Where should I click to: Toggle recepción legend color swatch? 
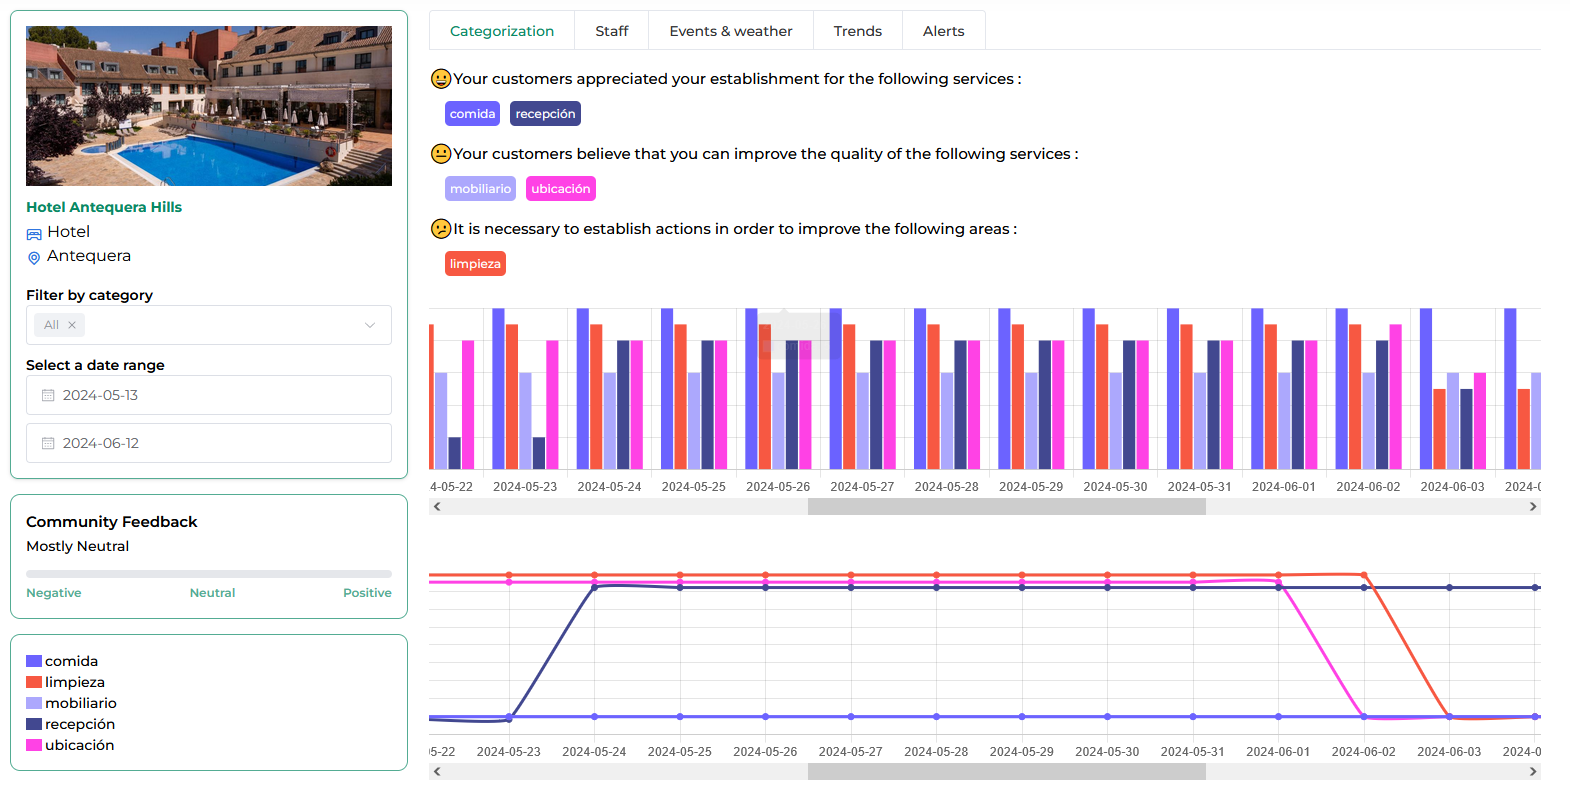point(34,724)
